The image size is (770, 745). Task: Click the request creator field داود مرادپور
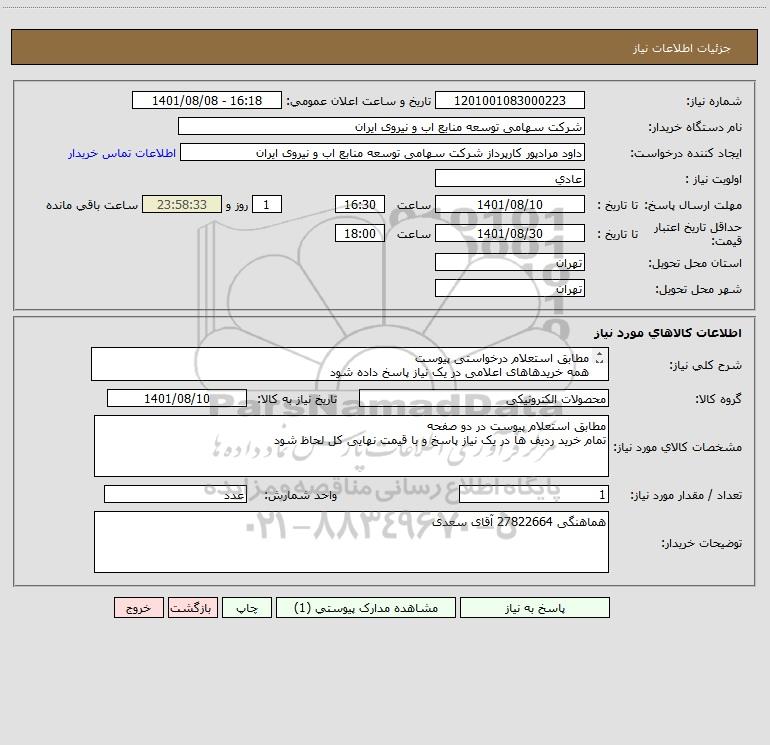click(383, 152)
